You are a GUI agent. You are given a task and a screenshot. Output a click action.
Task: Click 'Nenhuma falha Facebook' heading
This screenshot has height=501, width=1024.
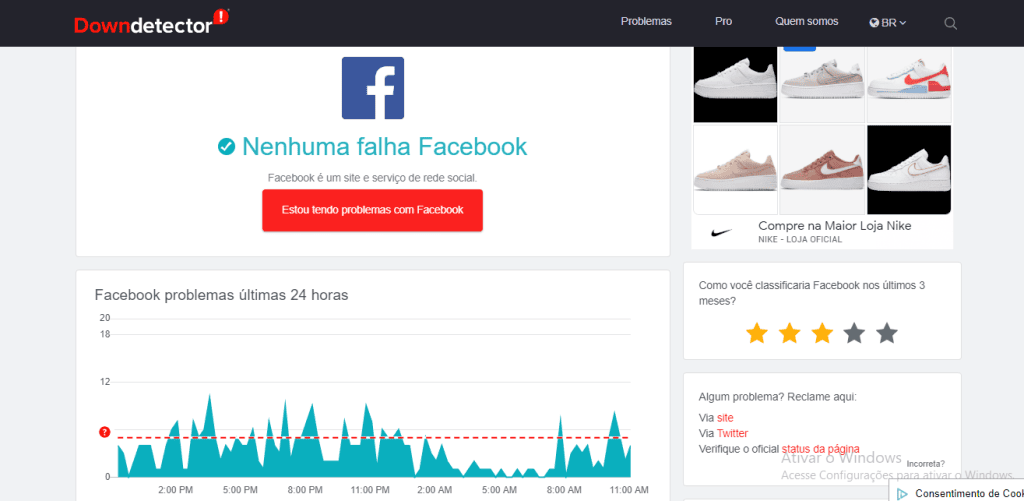click(384, 147)
